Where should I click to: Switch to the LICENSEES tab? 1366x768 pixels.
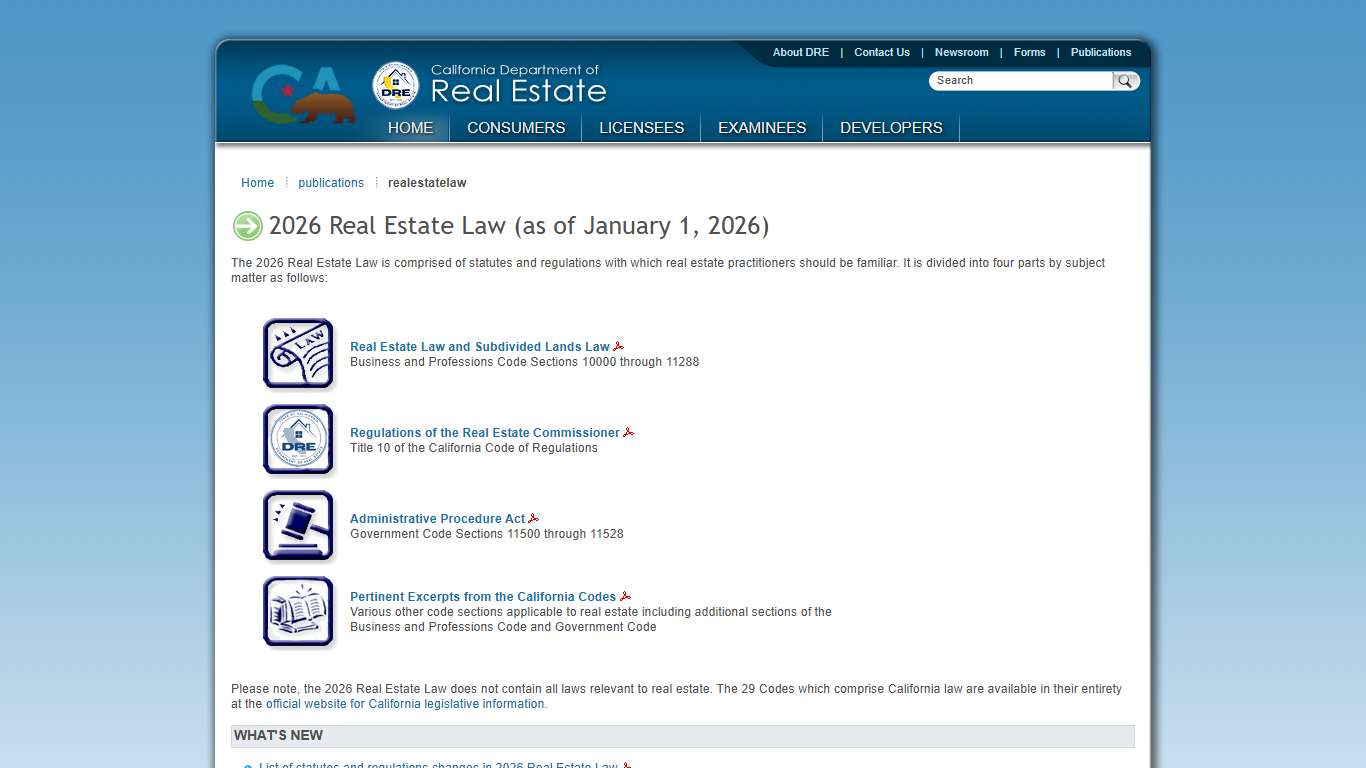tap(641, 128)
